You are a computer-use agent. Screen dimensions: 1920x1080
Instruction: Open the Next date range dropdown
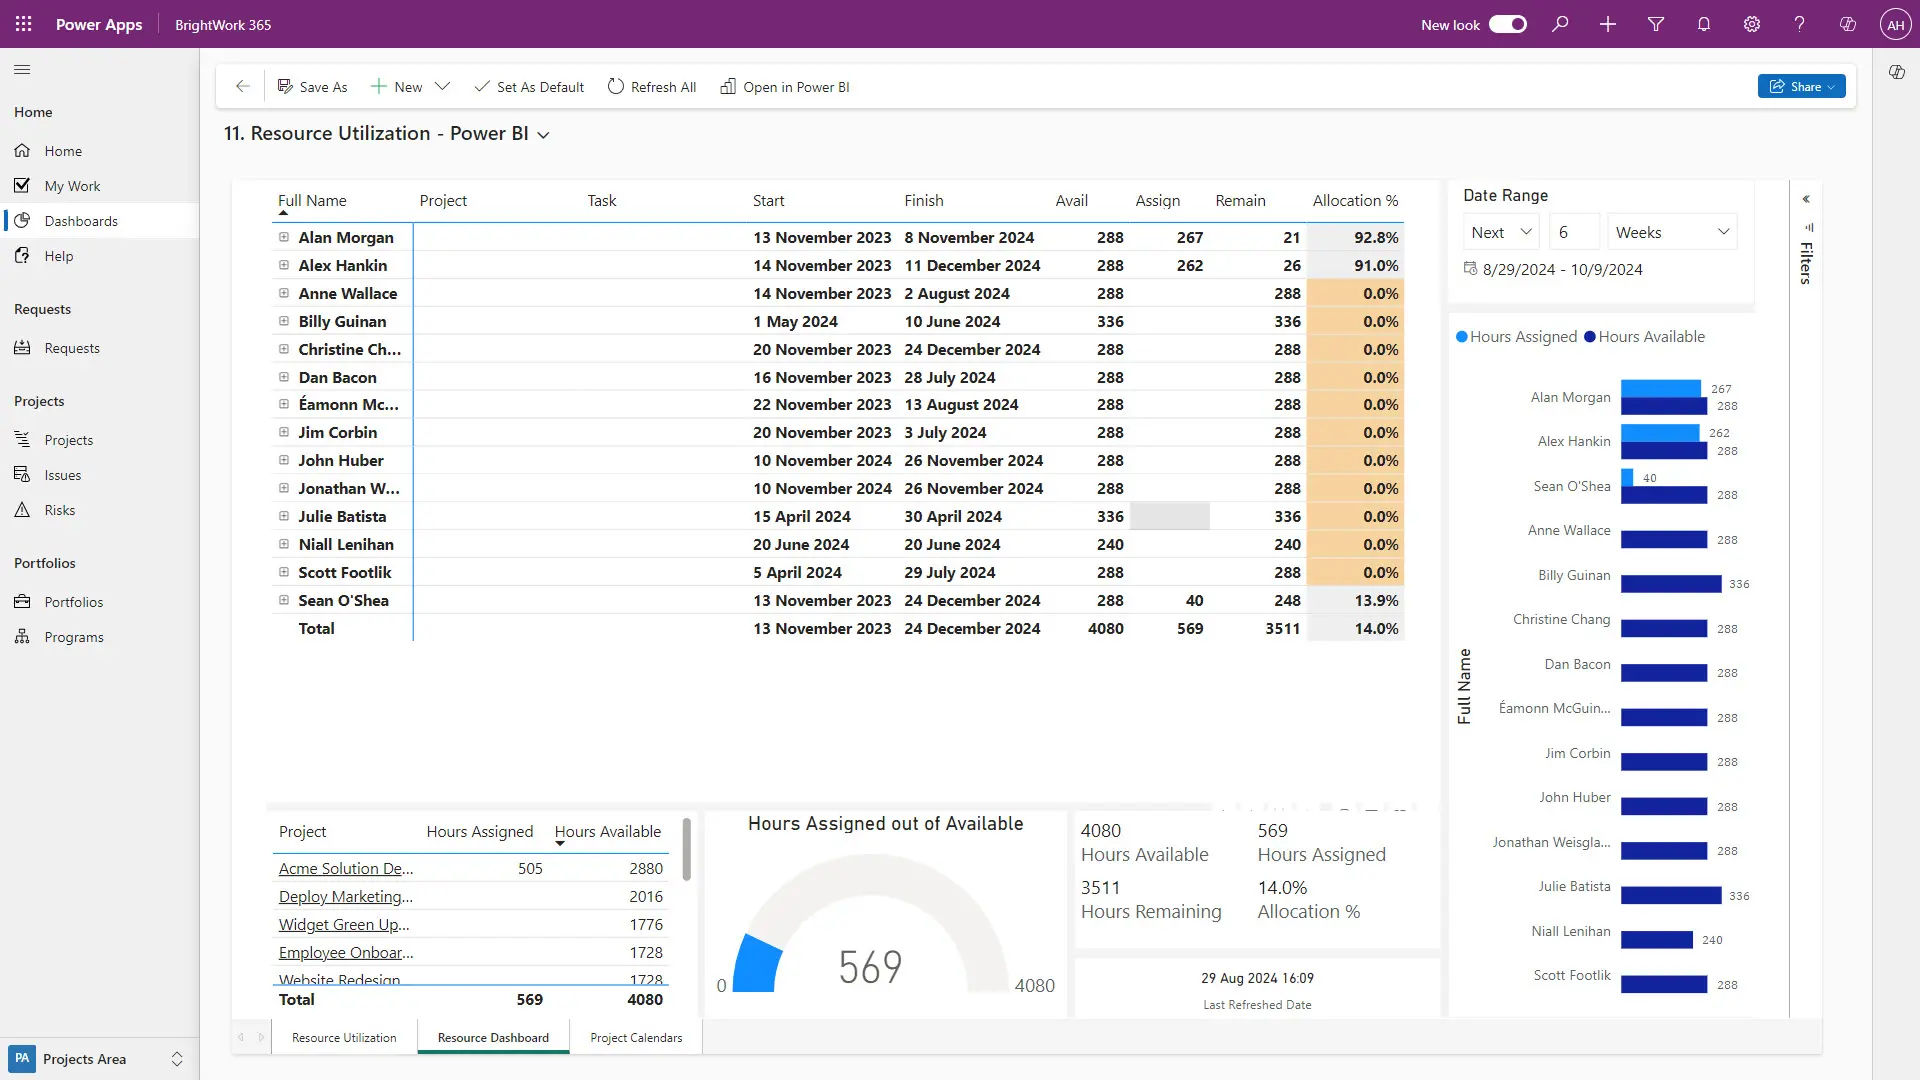[1499, 231]
